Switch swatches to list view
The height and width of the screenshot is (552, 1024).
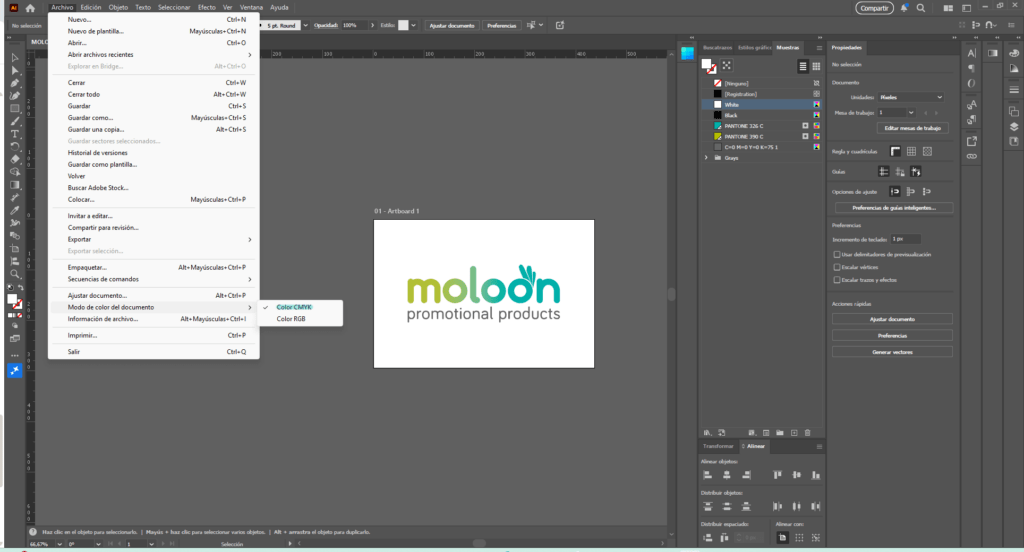coord(803,66)
